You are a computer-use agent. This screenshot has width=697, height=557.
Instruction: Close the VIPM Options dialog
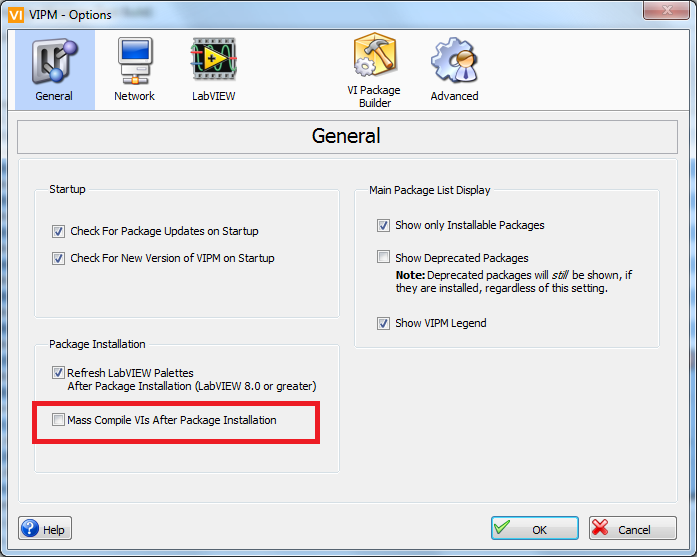point(666,10)
